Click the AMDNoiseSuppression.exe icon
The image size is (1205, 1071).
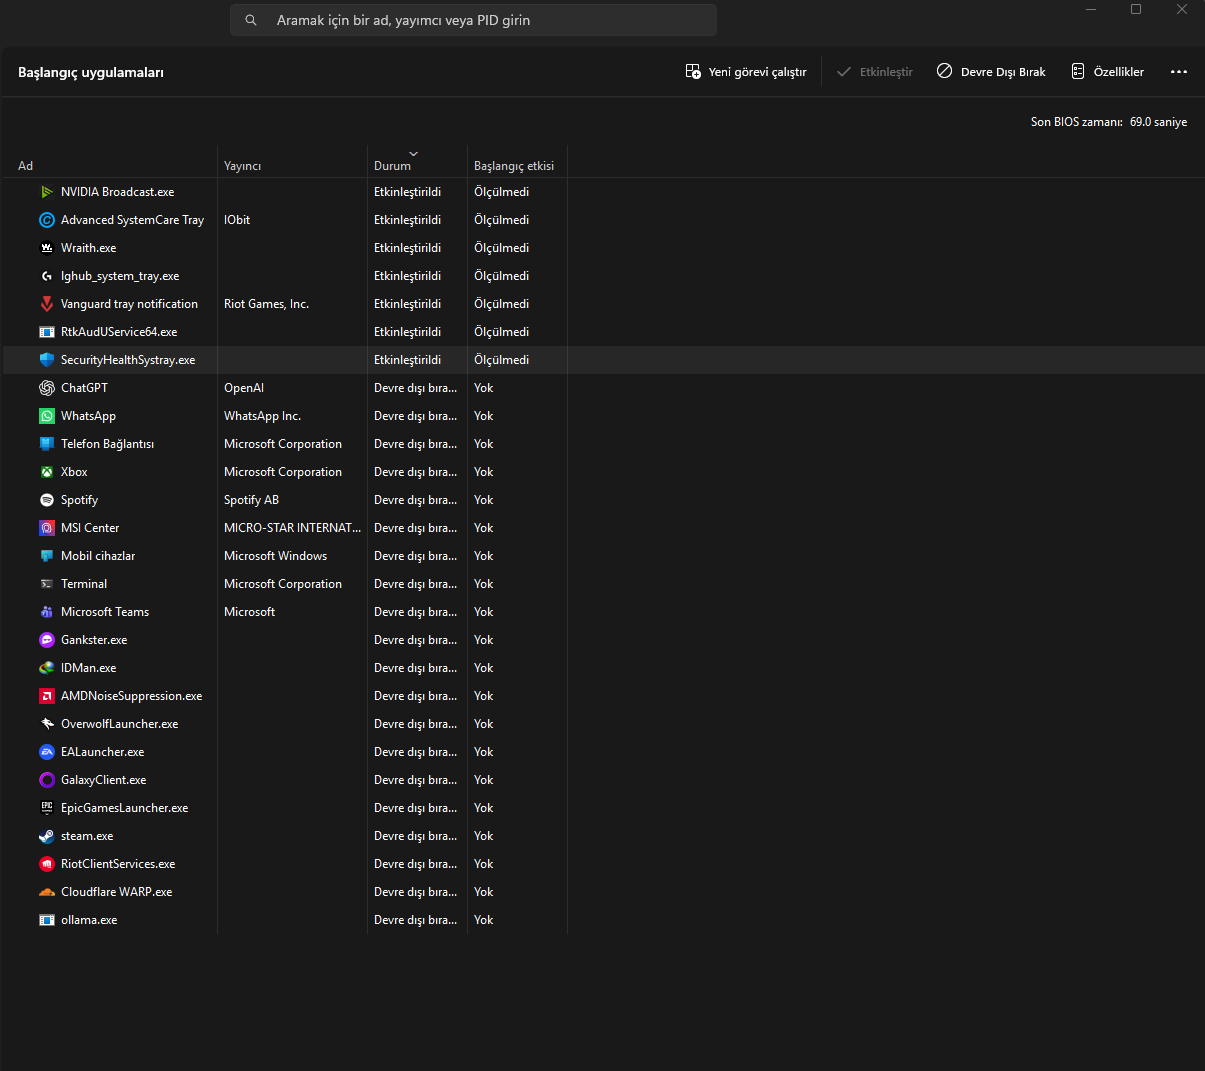[x=47, y=696]
